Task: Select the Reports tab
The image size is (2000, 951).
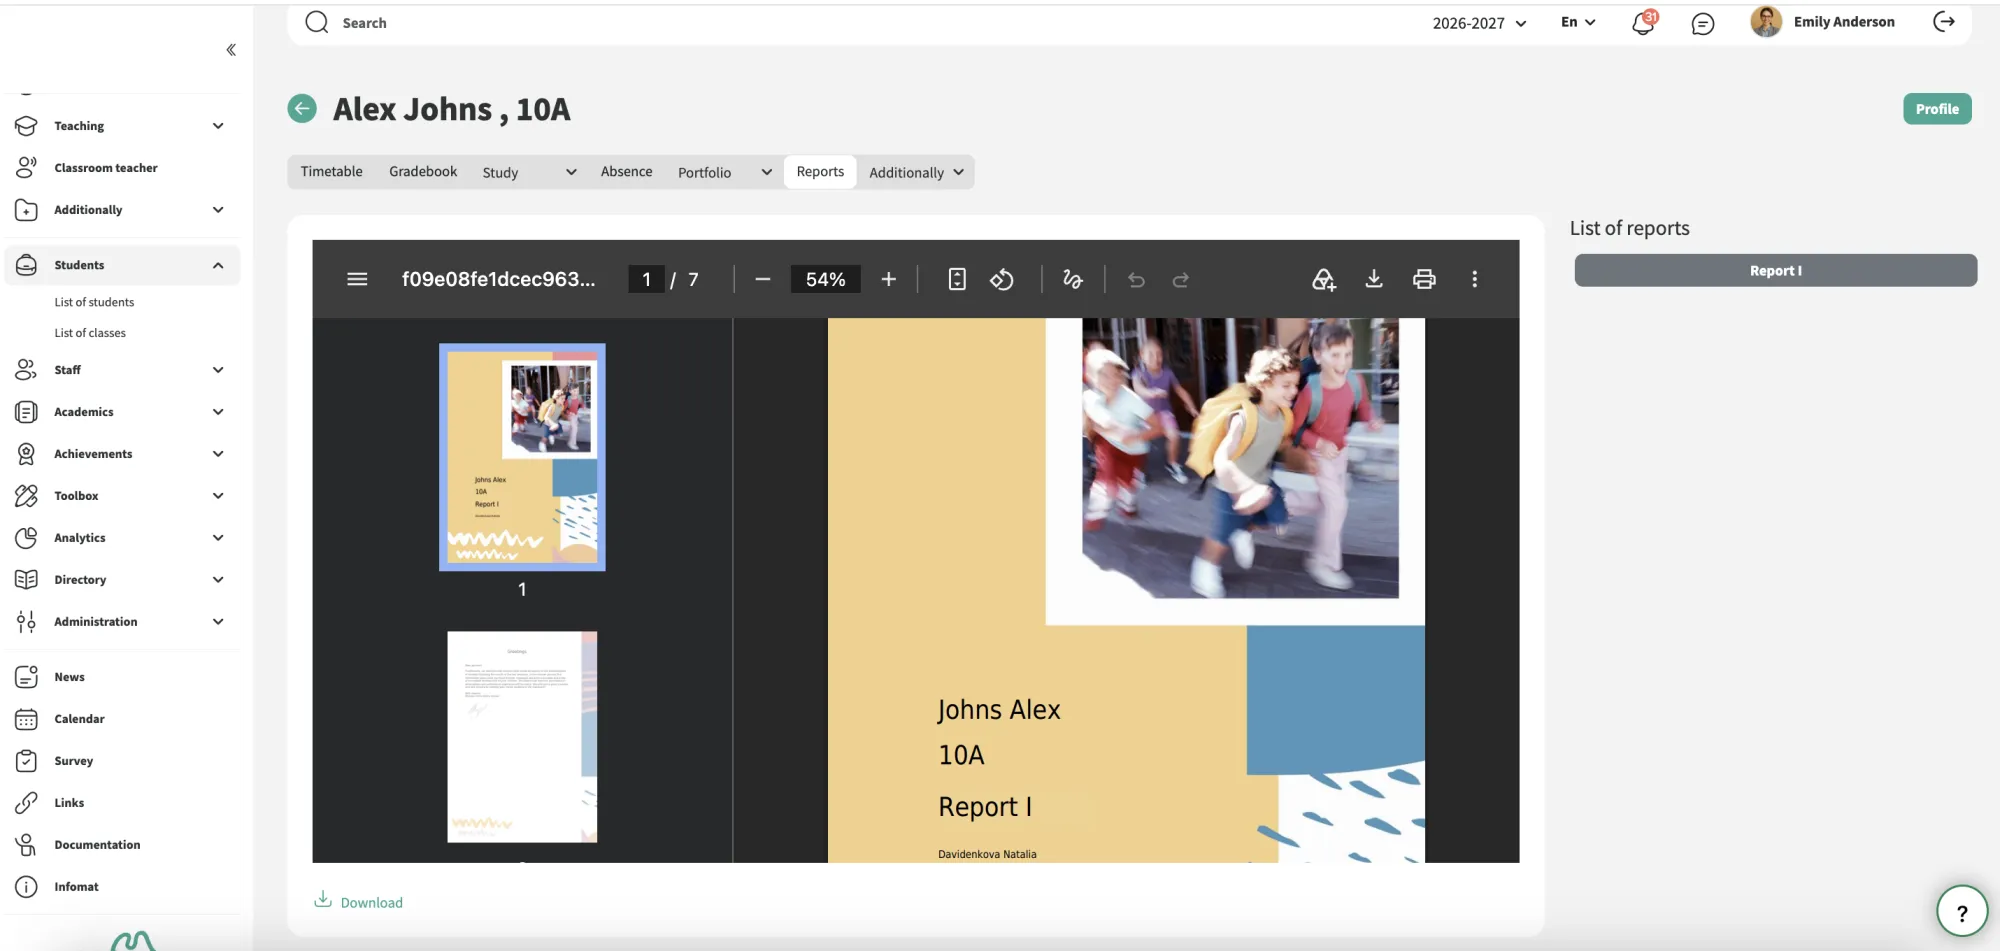Action: (820, 171)
